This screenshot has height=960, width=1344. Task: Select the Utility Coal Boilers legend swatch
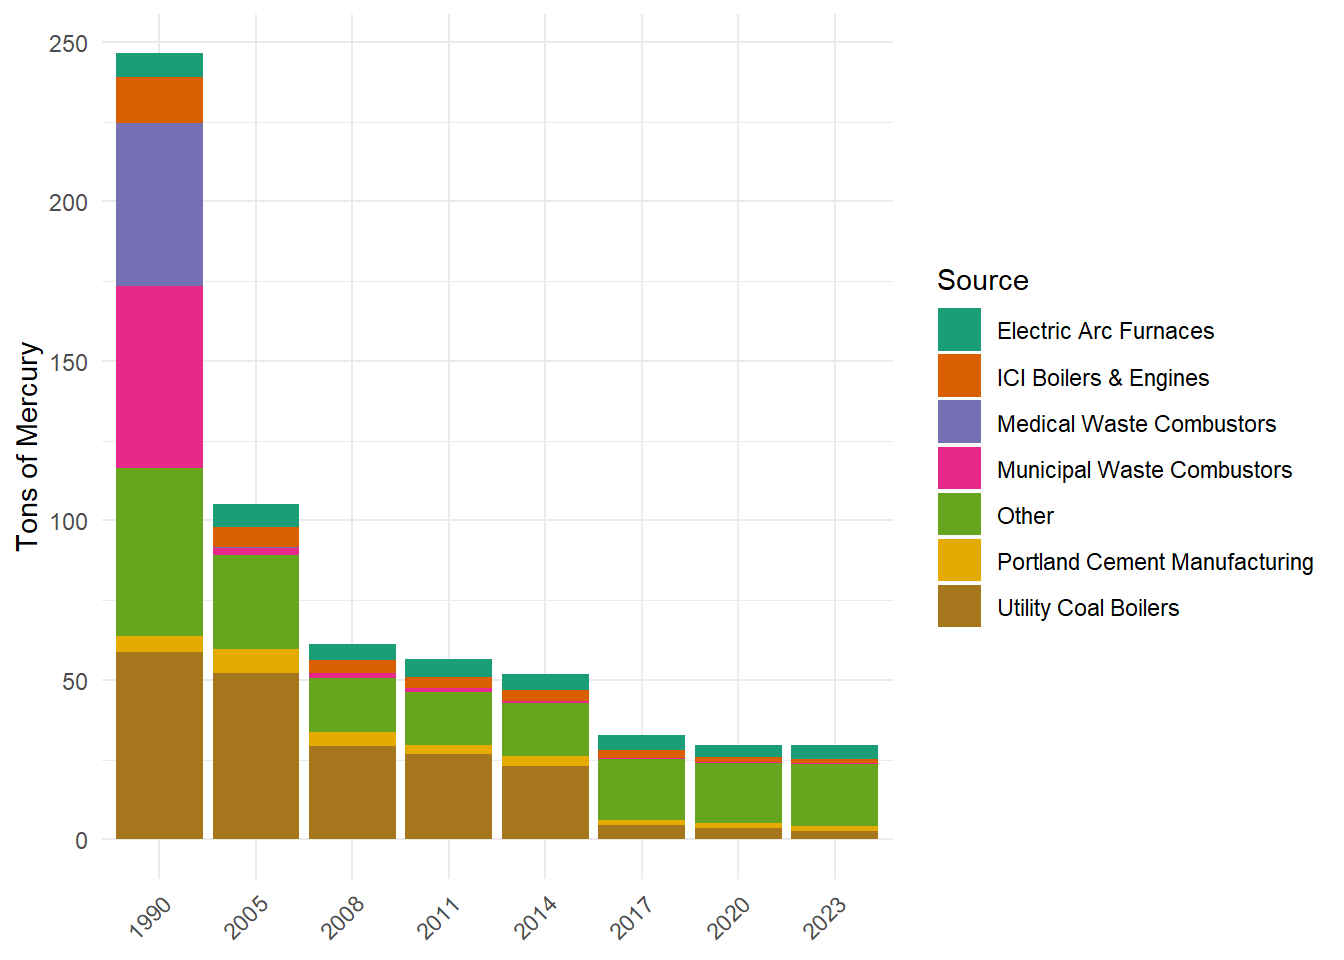[959, 606]
